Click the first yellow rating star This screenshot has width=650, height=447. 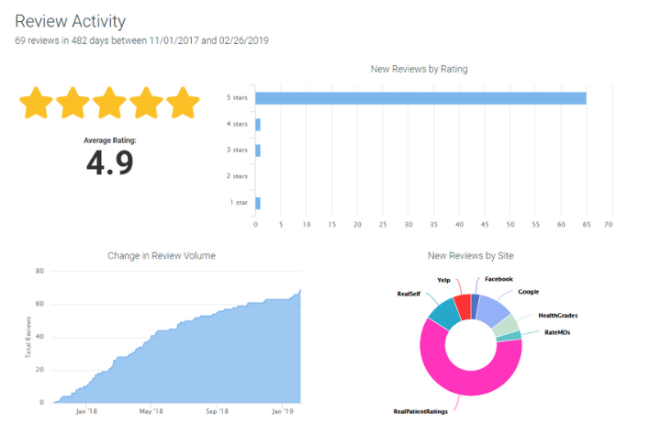pyautogui.click(x=38, y=103)
